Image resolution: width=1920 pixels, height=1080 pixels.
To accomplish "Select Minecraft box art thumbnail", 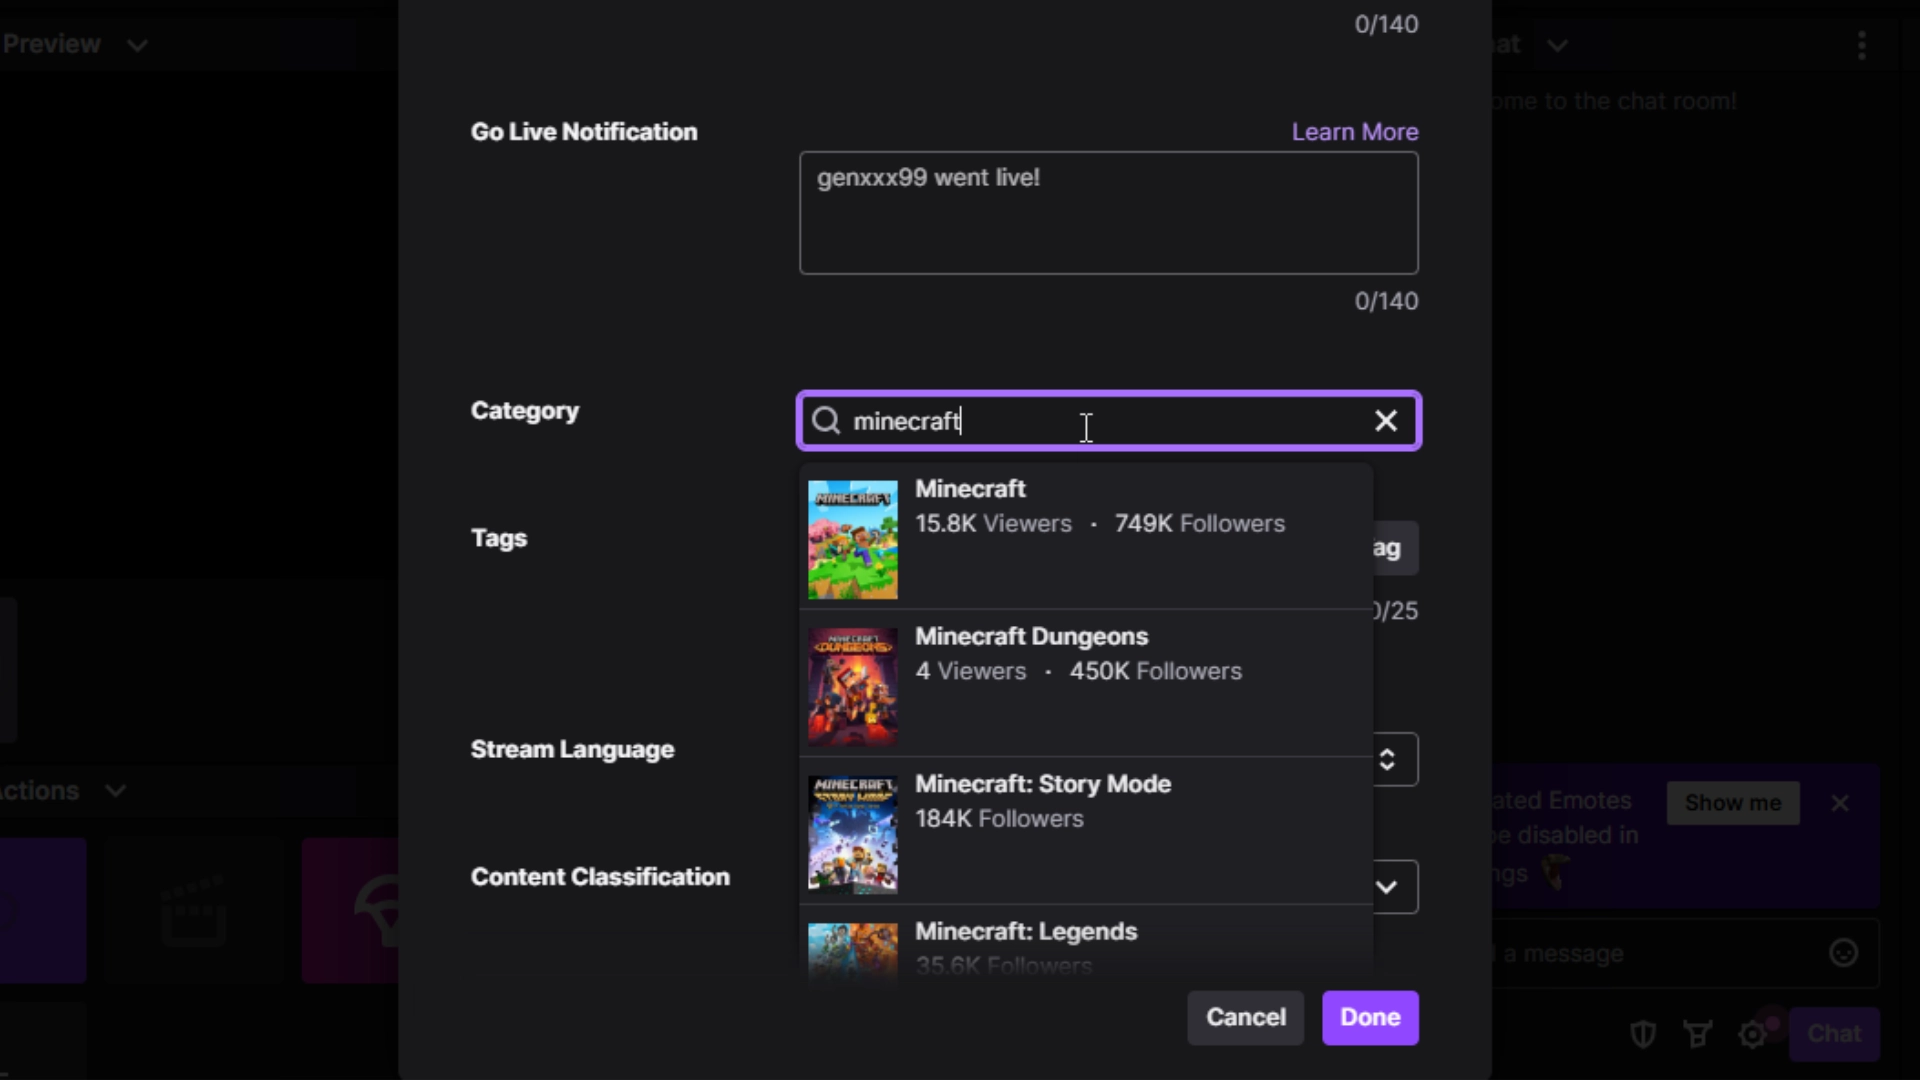I will [x=853, y=540].
